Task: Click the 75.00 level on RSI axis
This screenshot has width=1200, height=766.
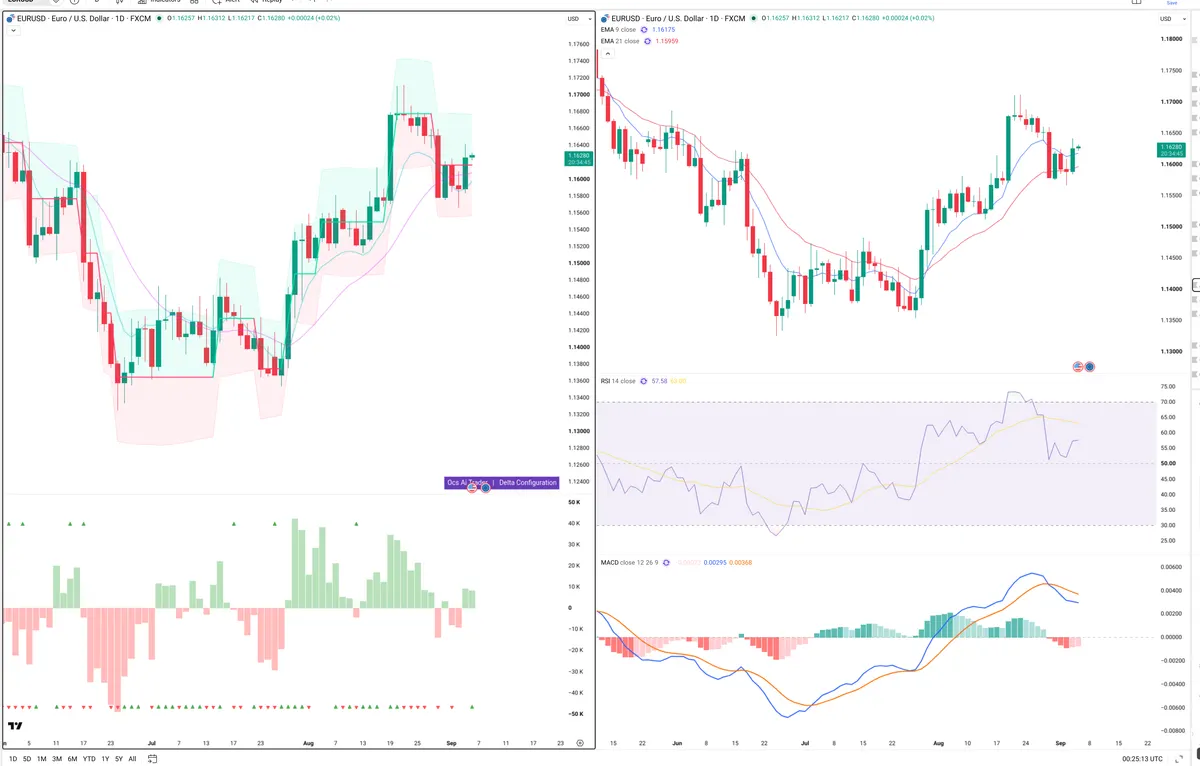Action: [x=1168, y=386]
